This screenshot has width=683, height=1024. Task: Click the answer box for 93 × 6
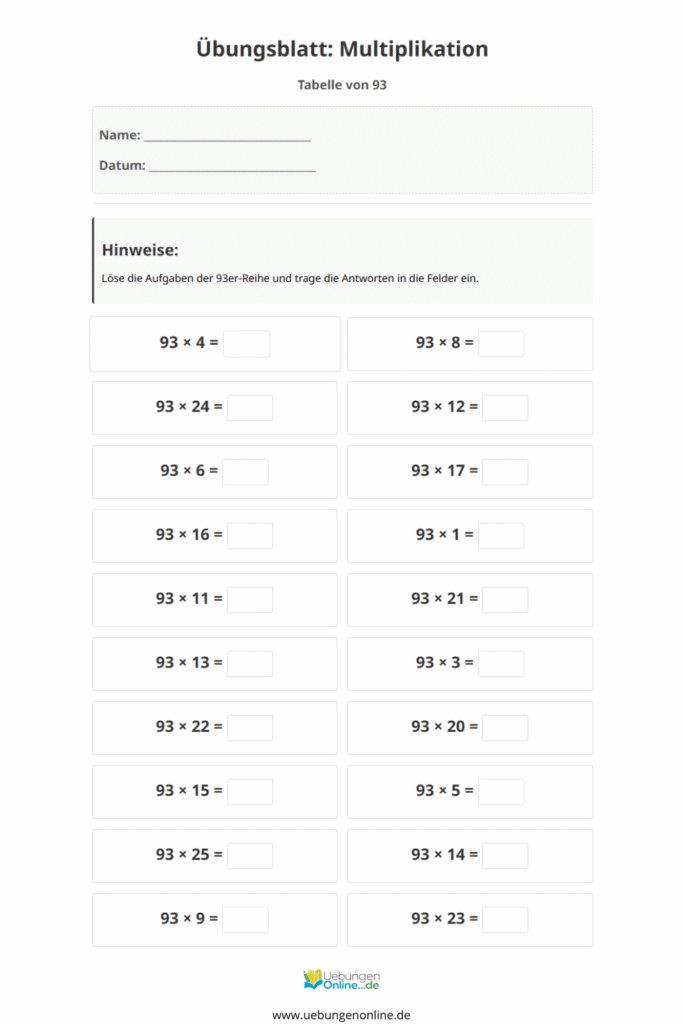point(246,472)
